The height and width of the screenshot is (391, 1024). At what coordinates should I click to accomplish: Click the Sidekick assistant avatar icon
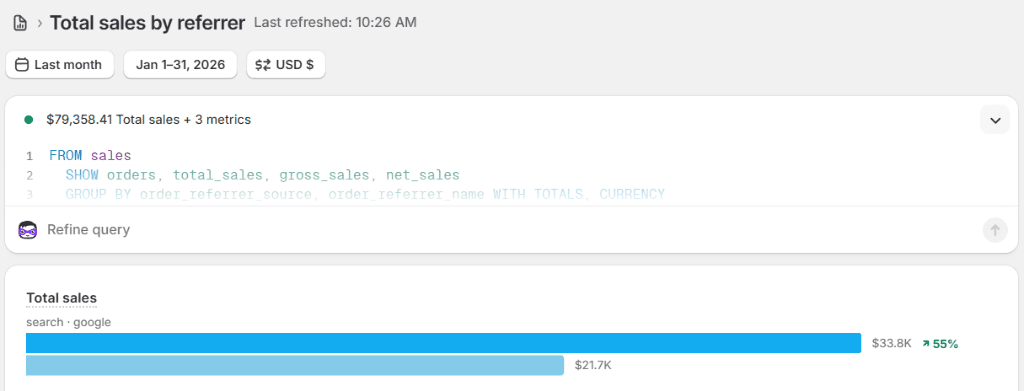coord(27,230)
